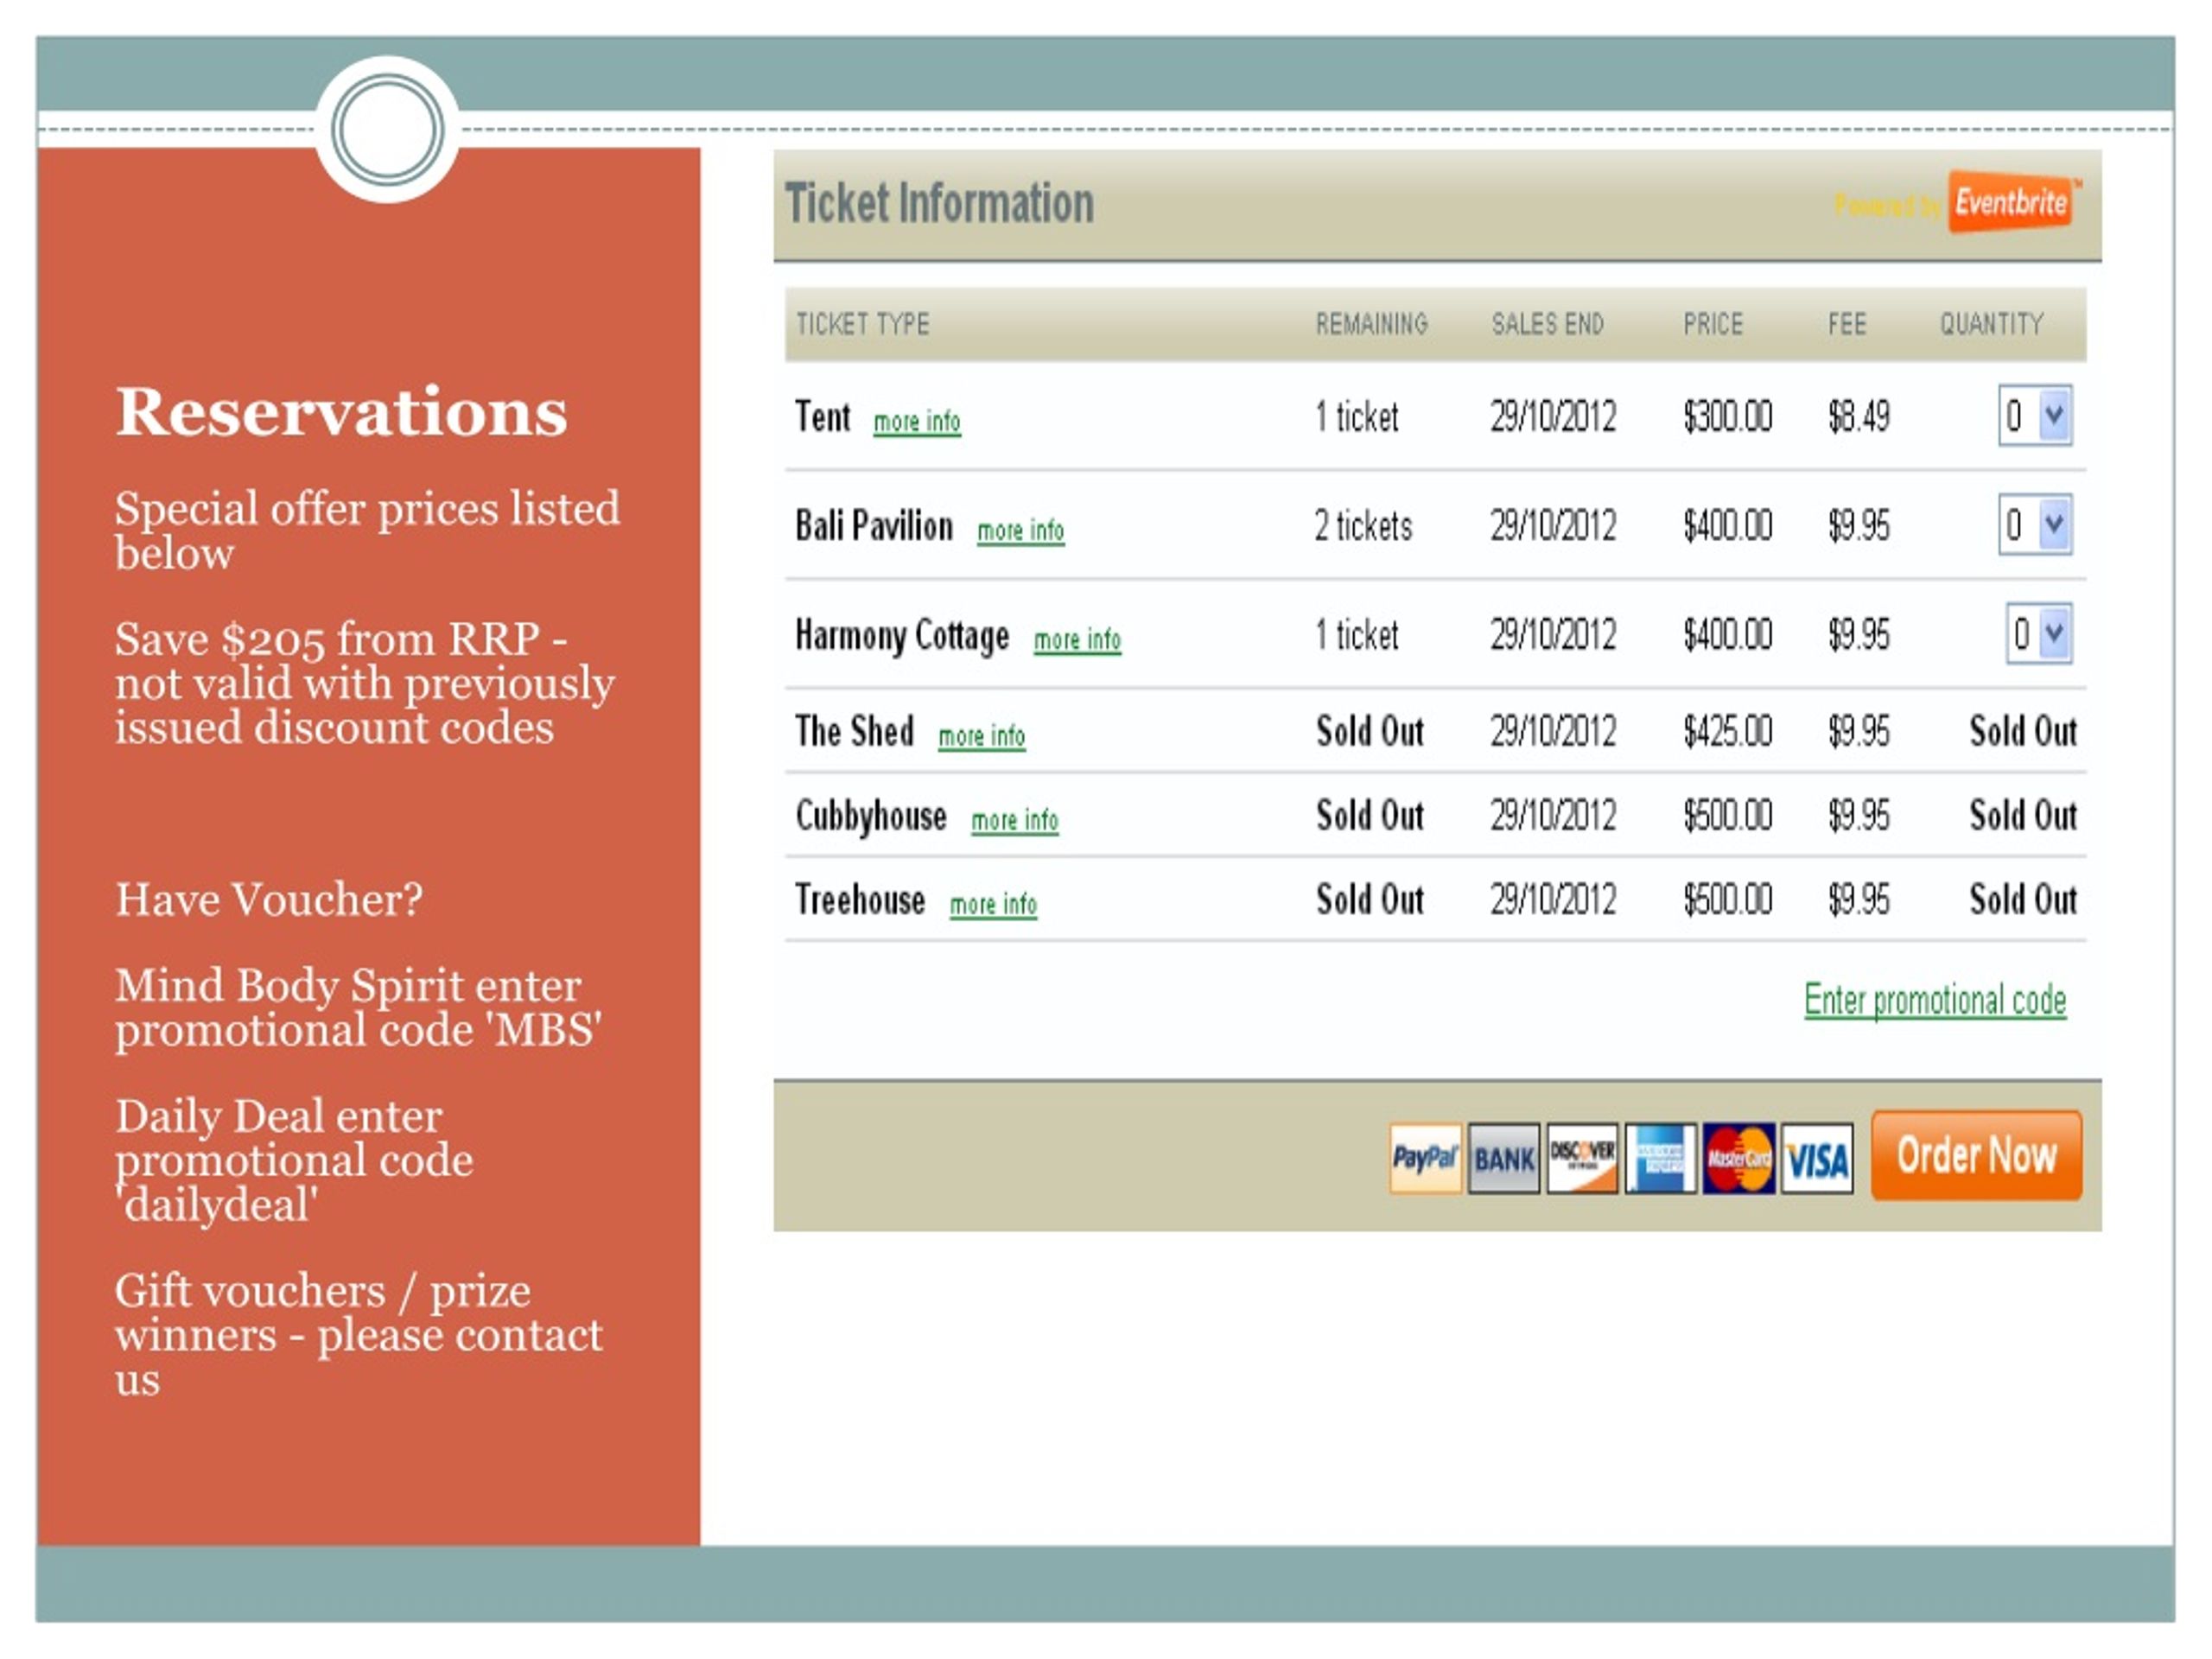Choose the Discover card icon
Screen dimensions: 2212x1659
coord(1581,1157)
